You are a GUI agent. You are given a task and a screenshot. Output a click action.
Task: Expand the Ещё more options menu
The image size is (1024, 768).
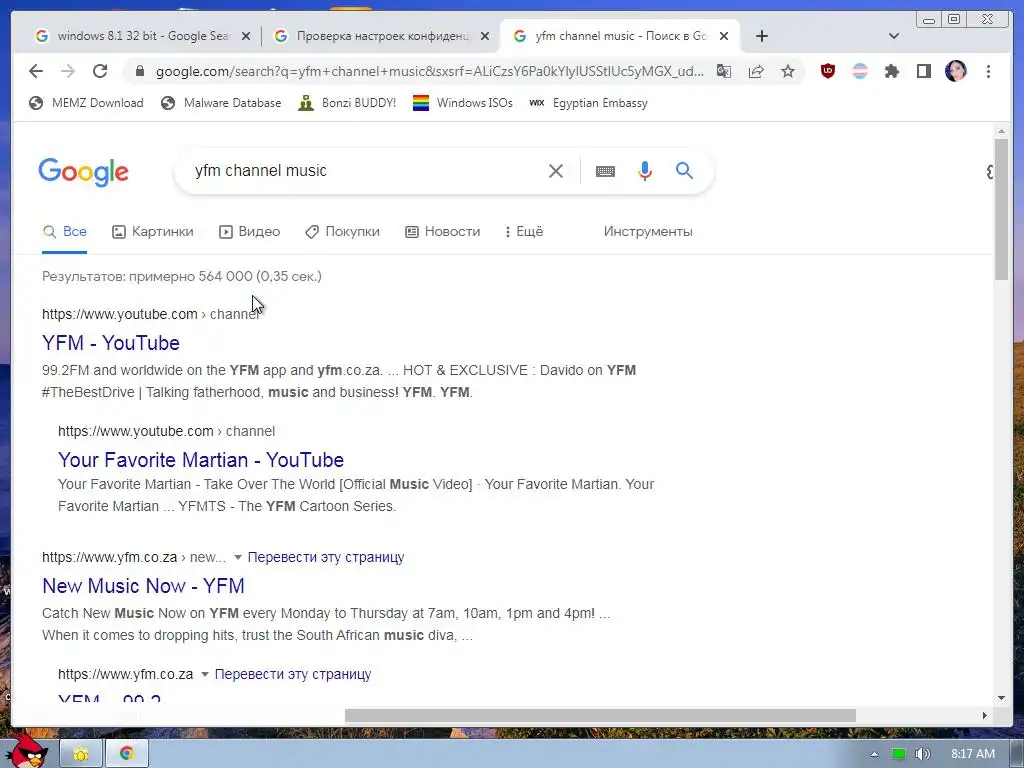pyautogui.click(x=524, y=231)
